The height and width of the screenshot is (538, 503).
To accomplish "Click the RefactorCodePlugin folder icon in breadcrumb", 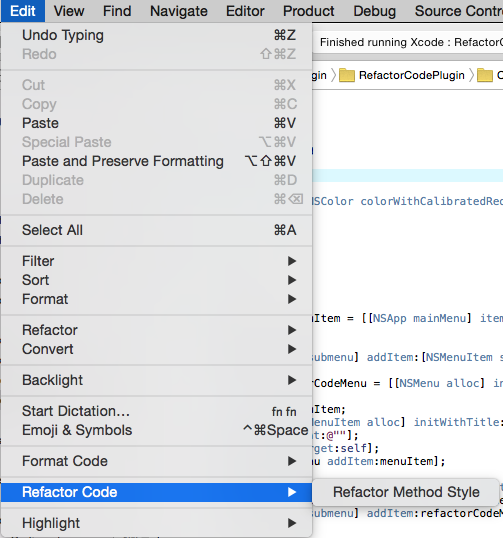I will point(347,75).
